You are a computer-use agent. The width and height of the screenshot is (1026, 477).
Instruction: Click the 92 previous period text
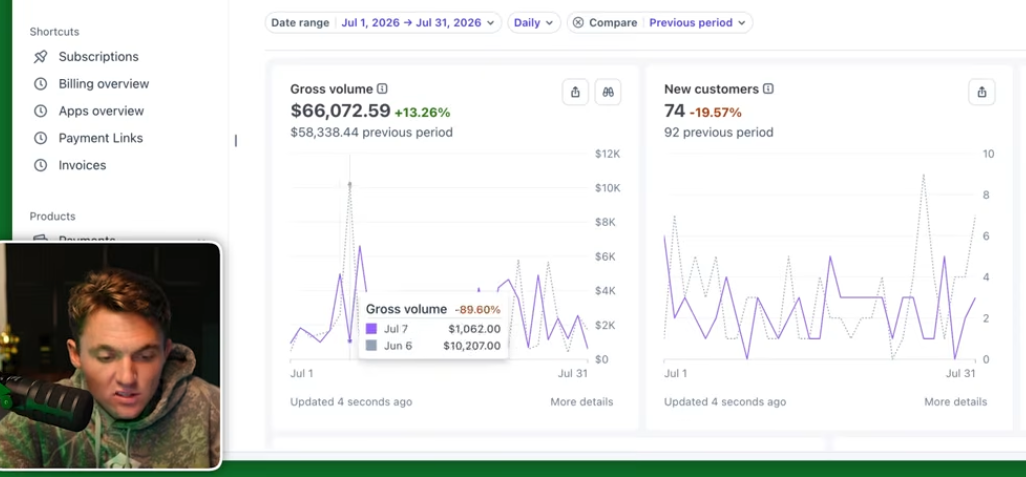(x=718, y=132)
